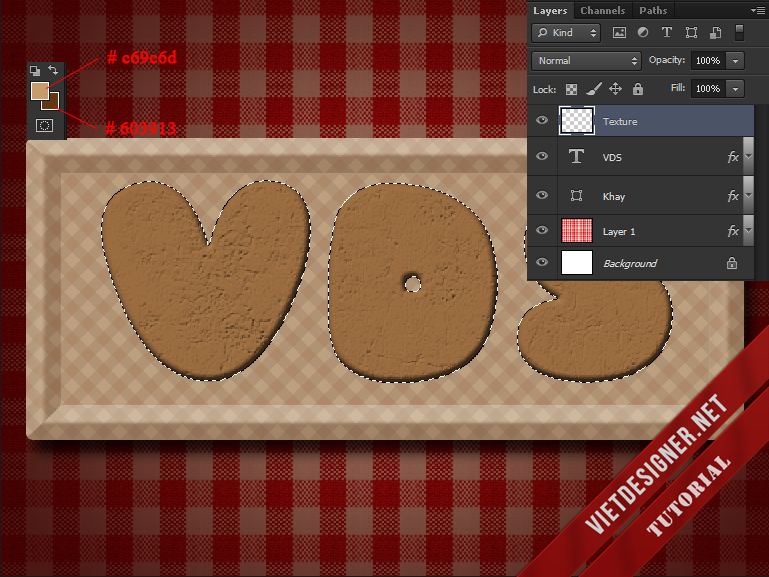769x577 pixels.
Task: Click the Background layer name
Action: pos(630,264)
